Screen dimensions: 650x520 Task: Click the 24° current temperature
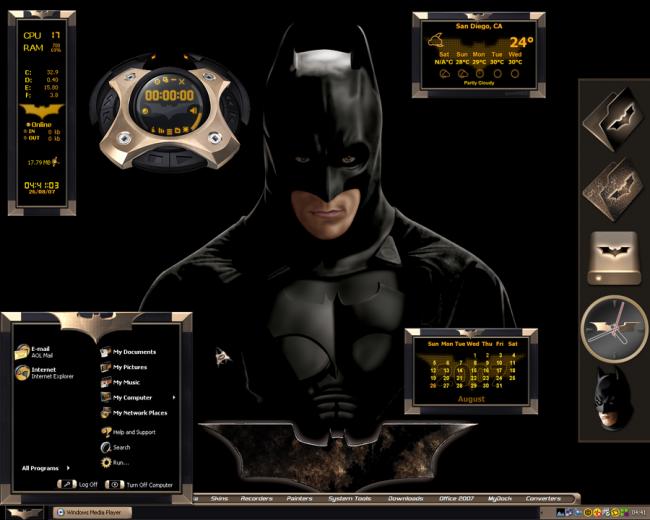521,42
